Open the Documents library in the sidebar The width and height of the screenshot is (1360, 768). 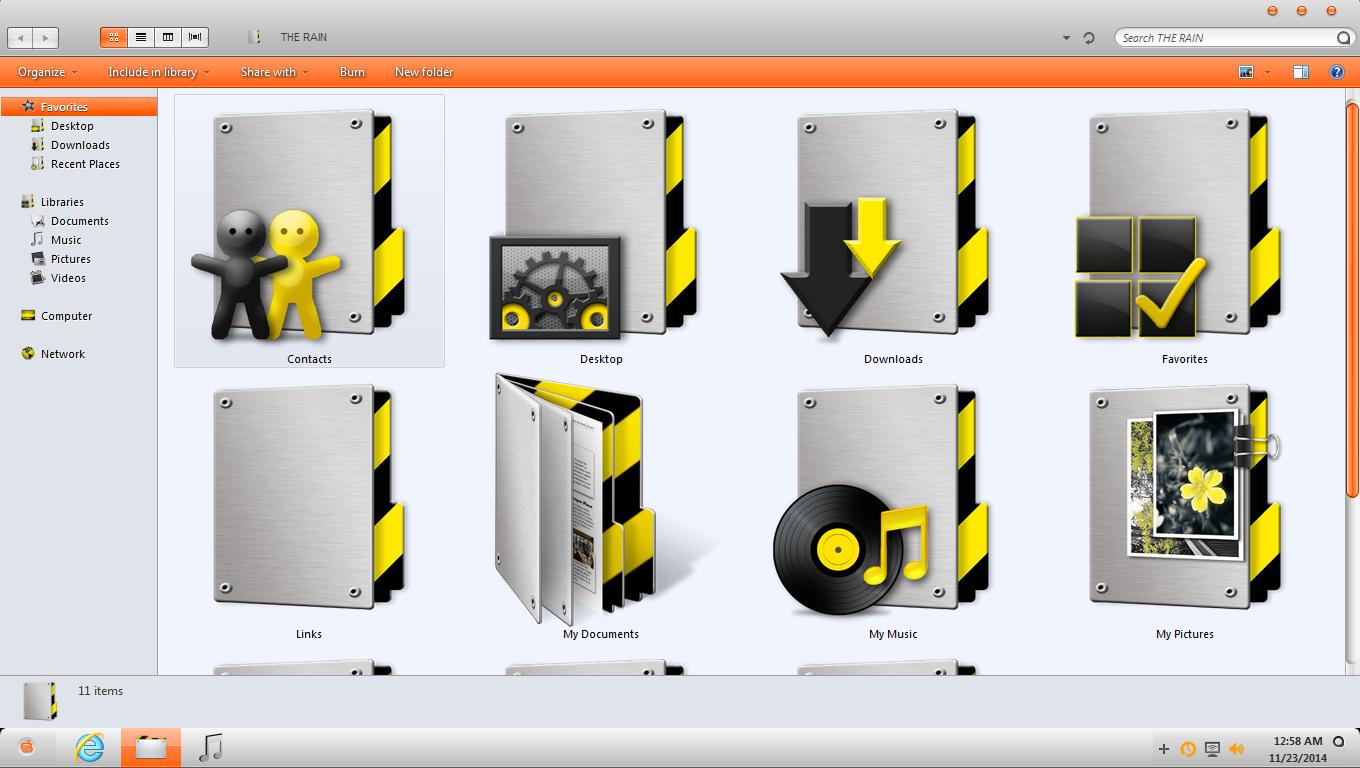click(79, 221)
